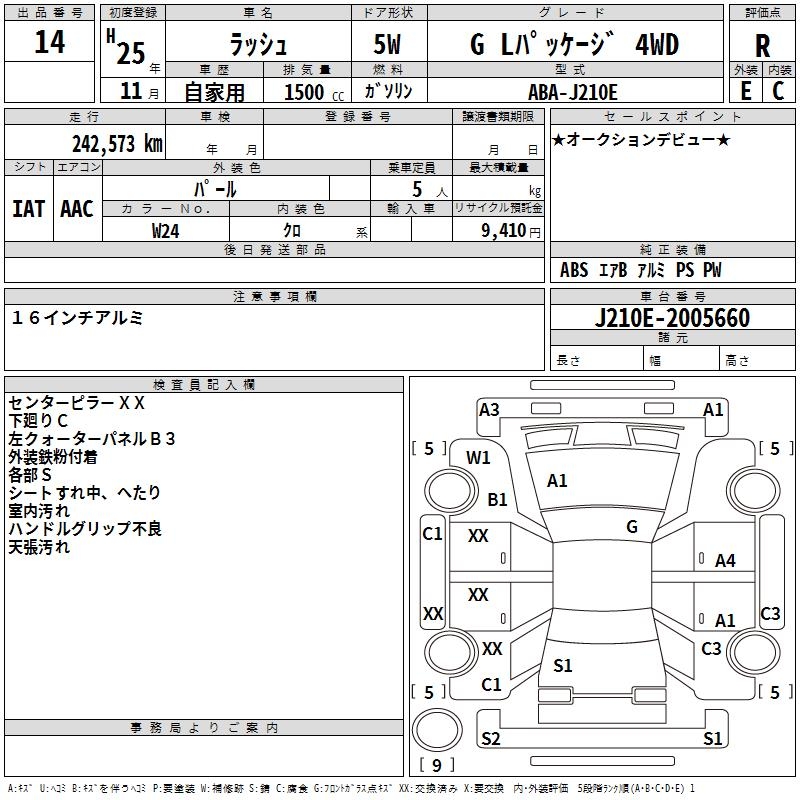
Task: Click first registration year H25
Action: click(x=126, y=47)
